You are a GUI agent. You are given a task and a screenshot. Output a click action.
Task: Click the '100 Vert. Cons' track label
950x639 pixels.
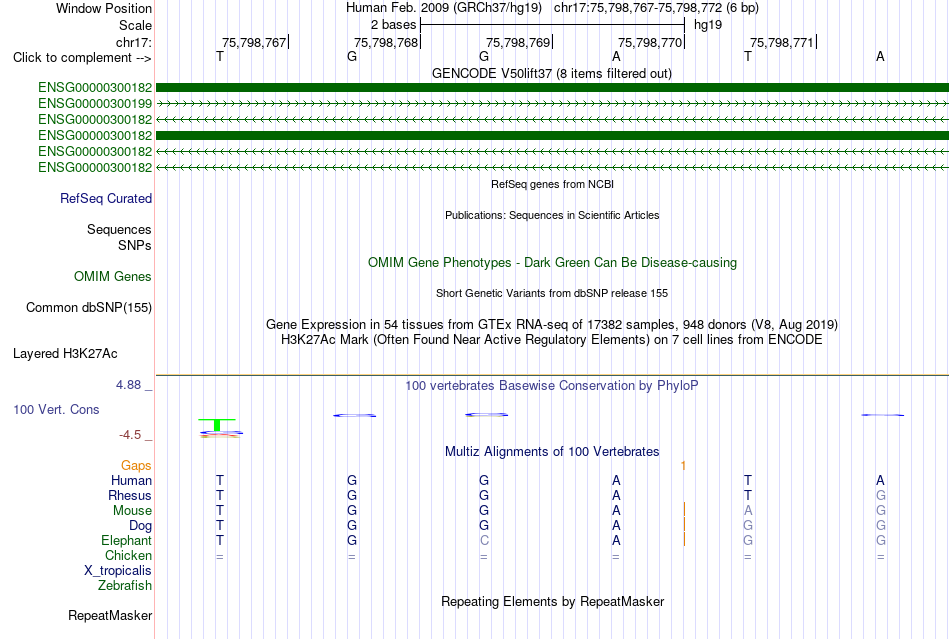pyautogui.click(x=56, y=410)
